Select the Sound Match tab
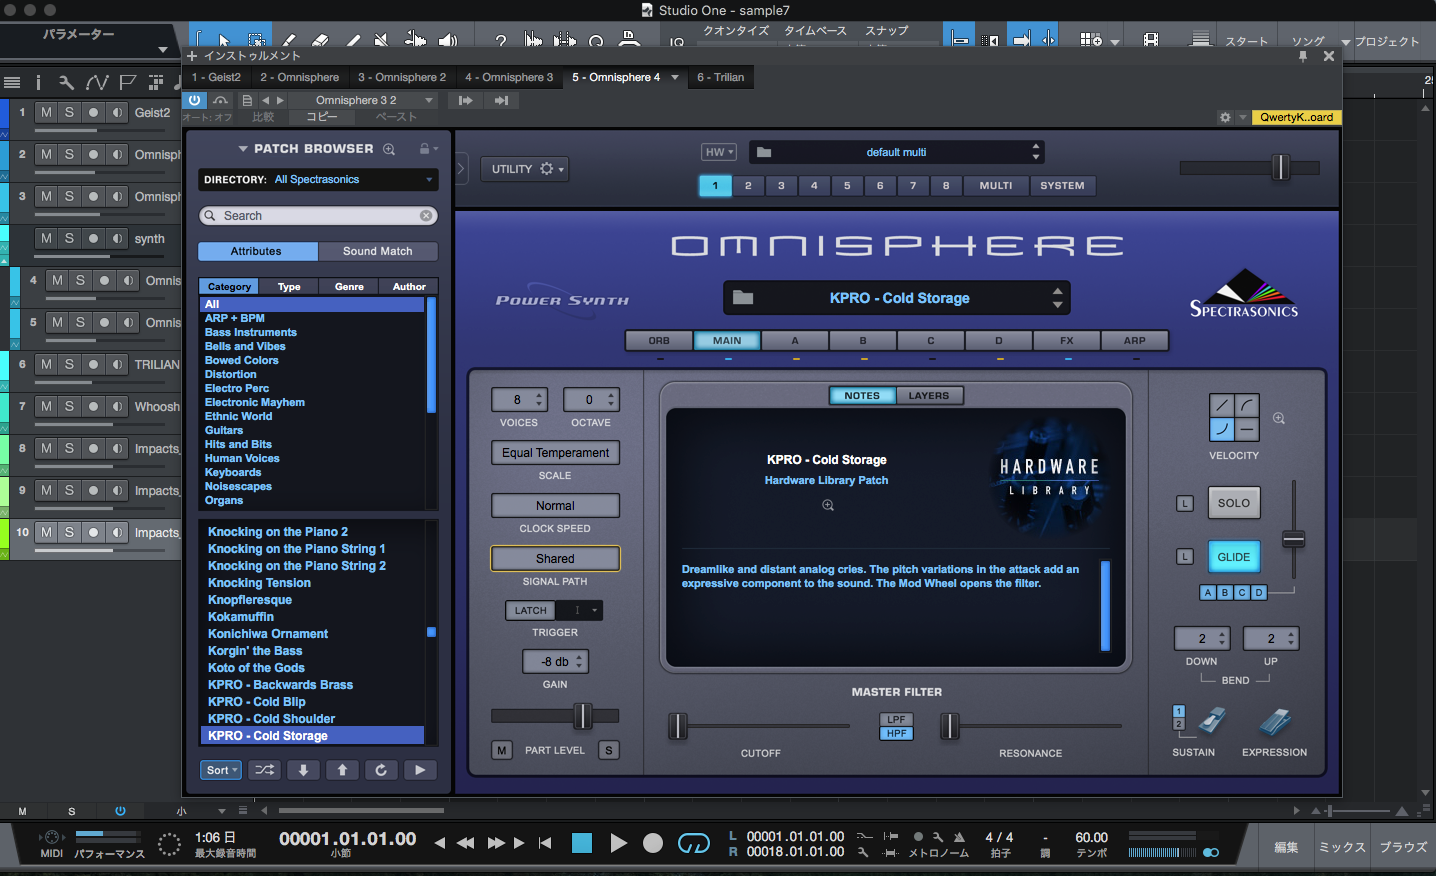 click(x=378, y=251)
